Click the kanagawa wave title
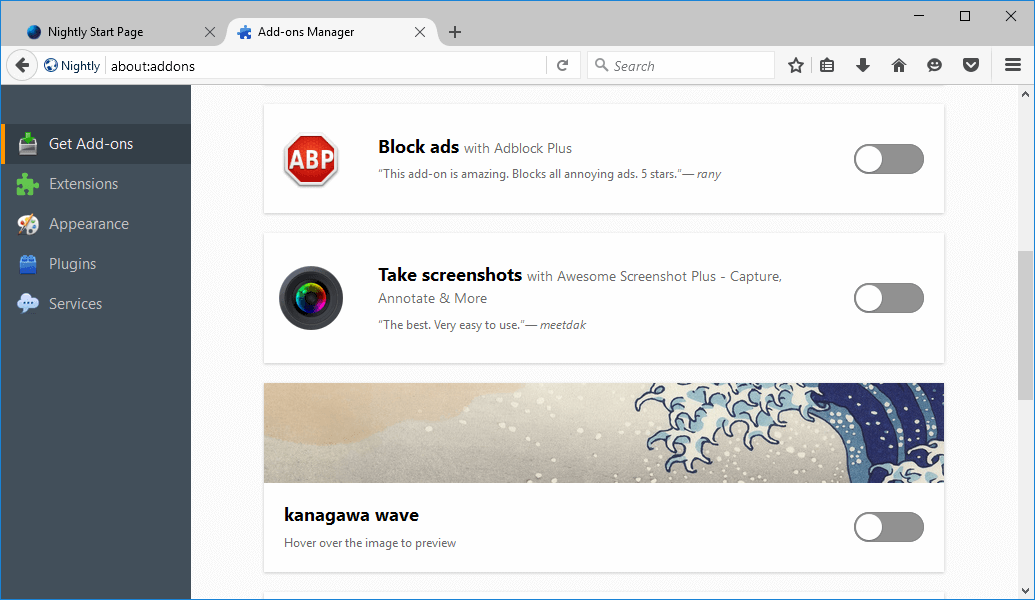 [351, 515]
